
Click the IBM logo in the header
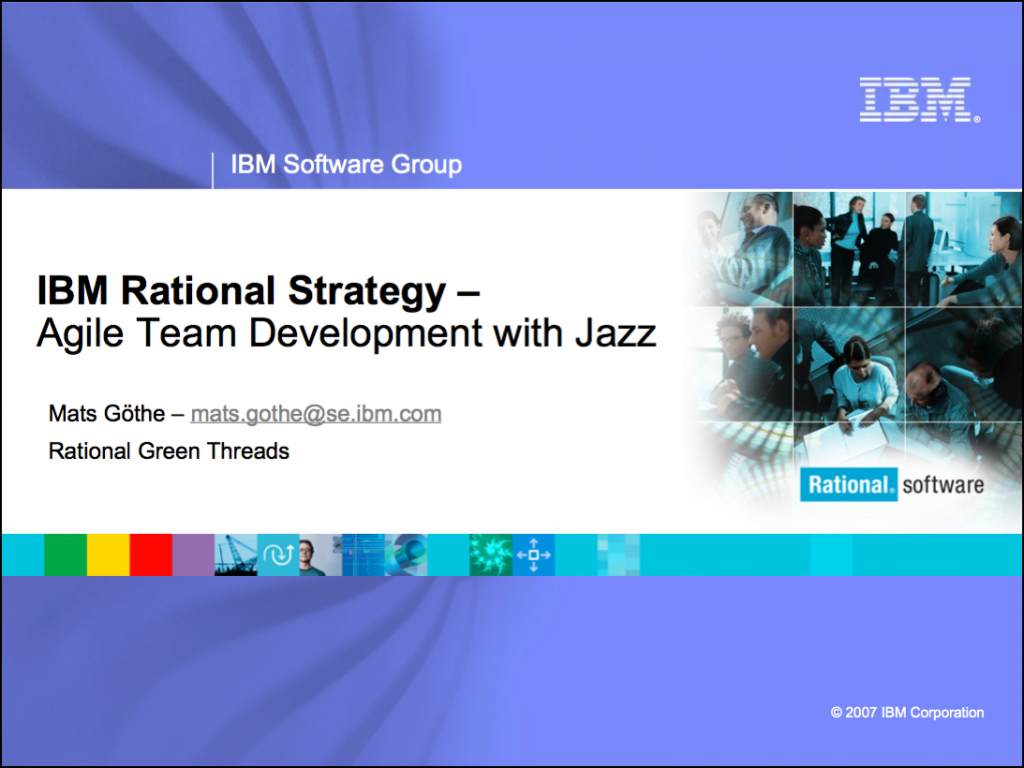(920, 99)
